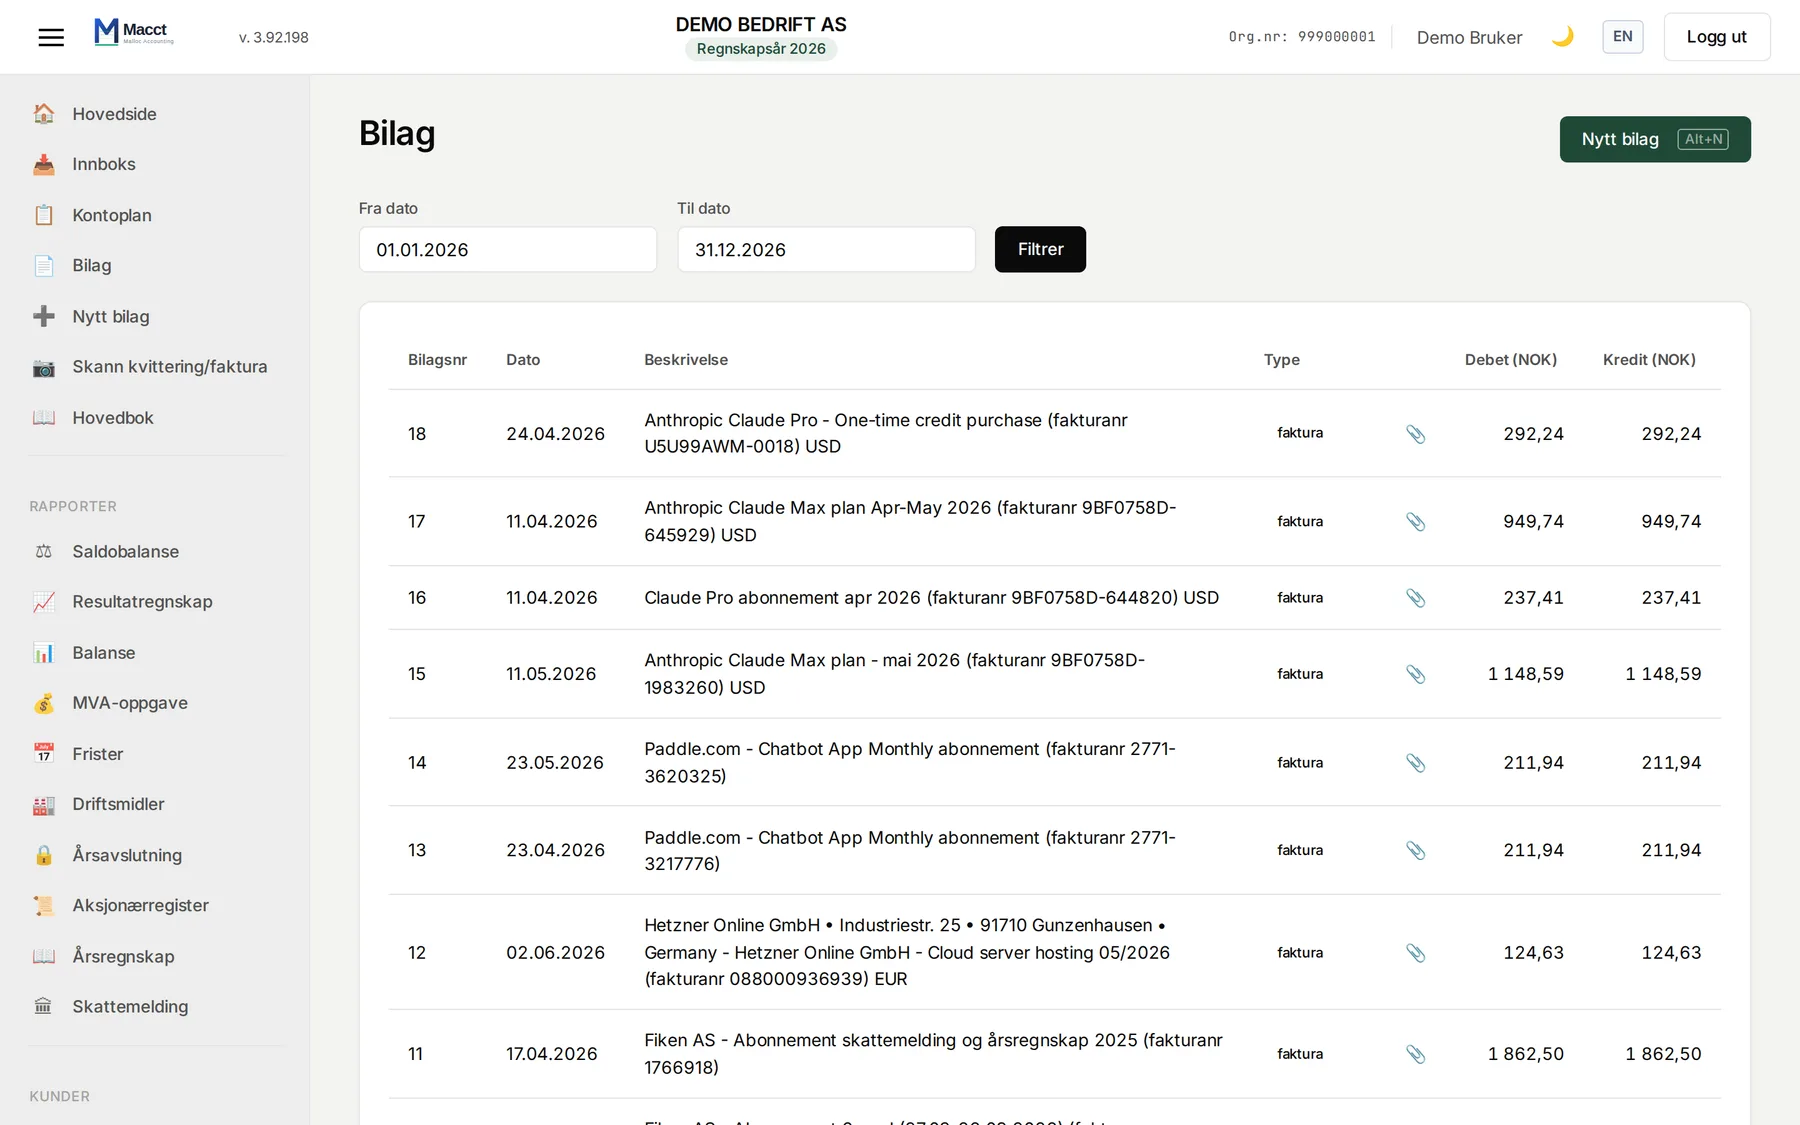Click the Saldobalanse scales icon
Image resolution: width=1800 pixels, height=1125 pixels.
pos(44,551)
